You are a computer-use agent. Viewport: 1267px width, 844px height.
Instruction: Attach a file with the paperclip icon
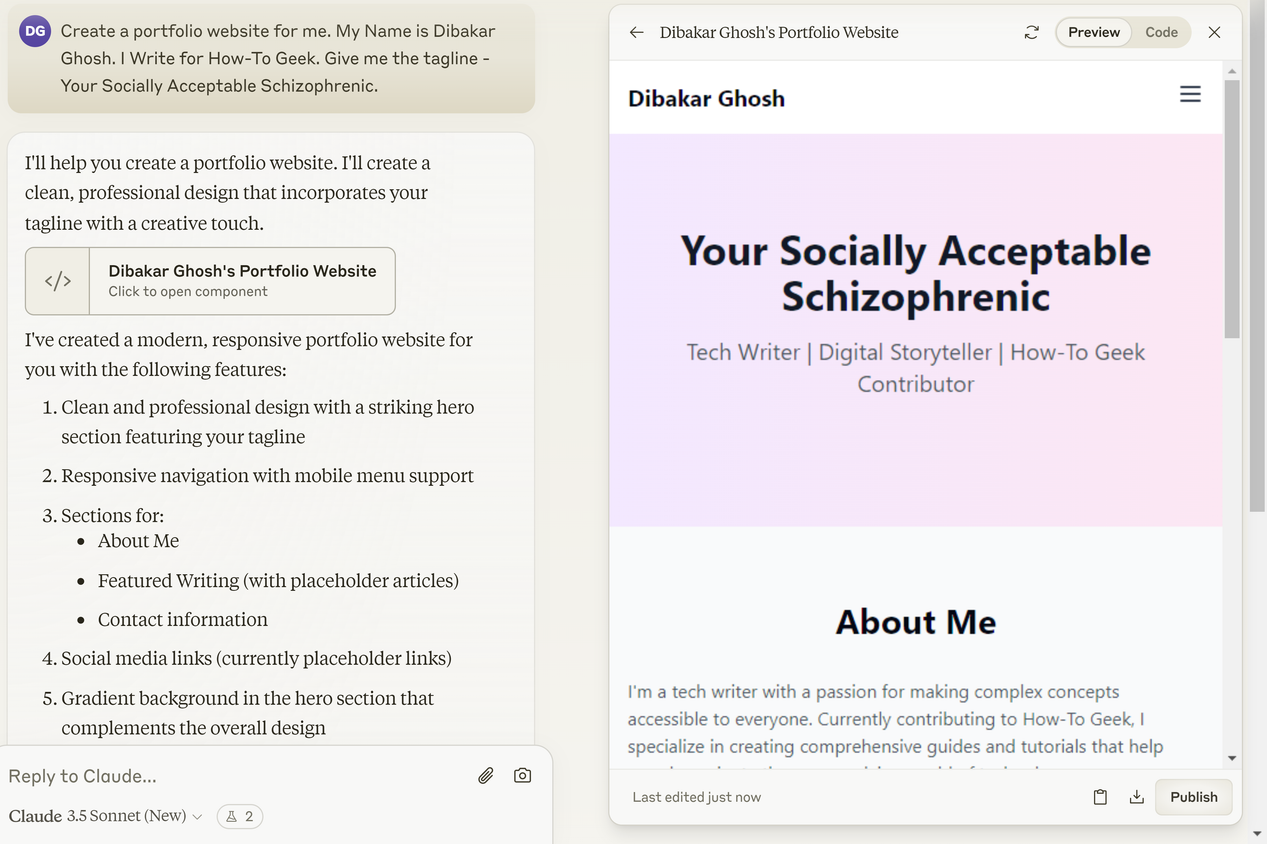(486, 775)
